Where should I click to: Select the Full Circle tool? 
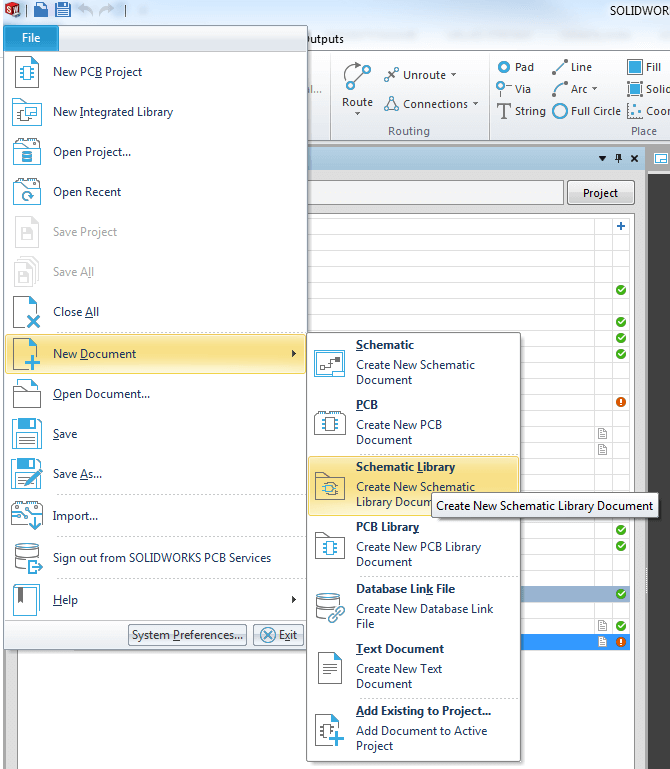586,111
